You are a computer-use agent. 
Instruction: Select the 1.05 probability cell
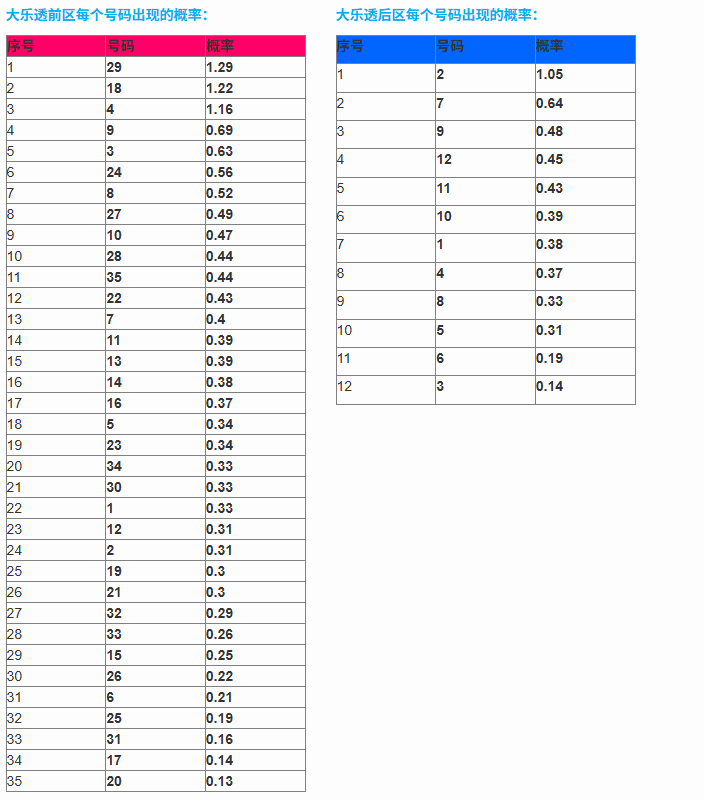[x=550, y=74]
